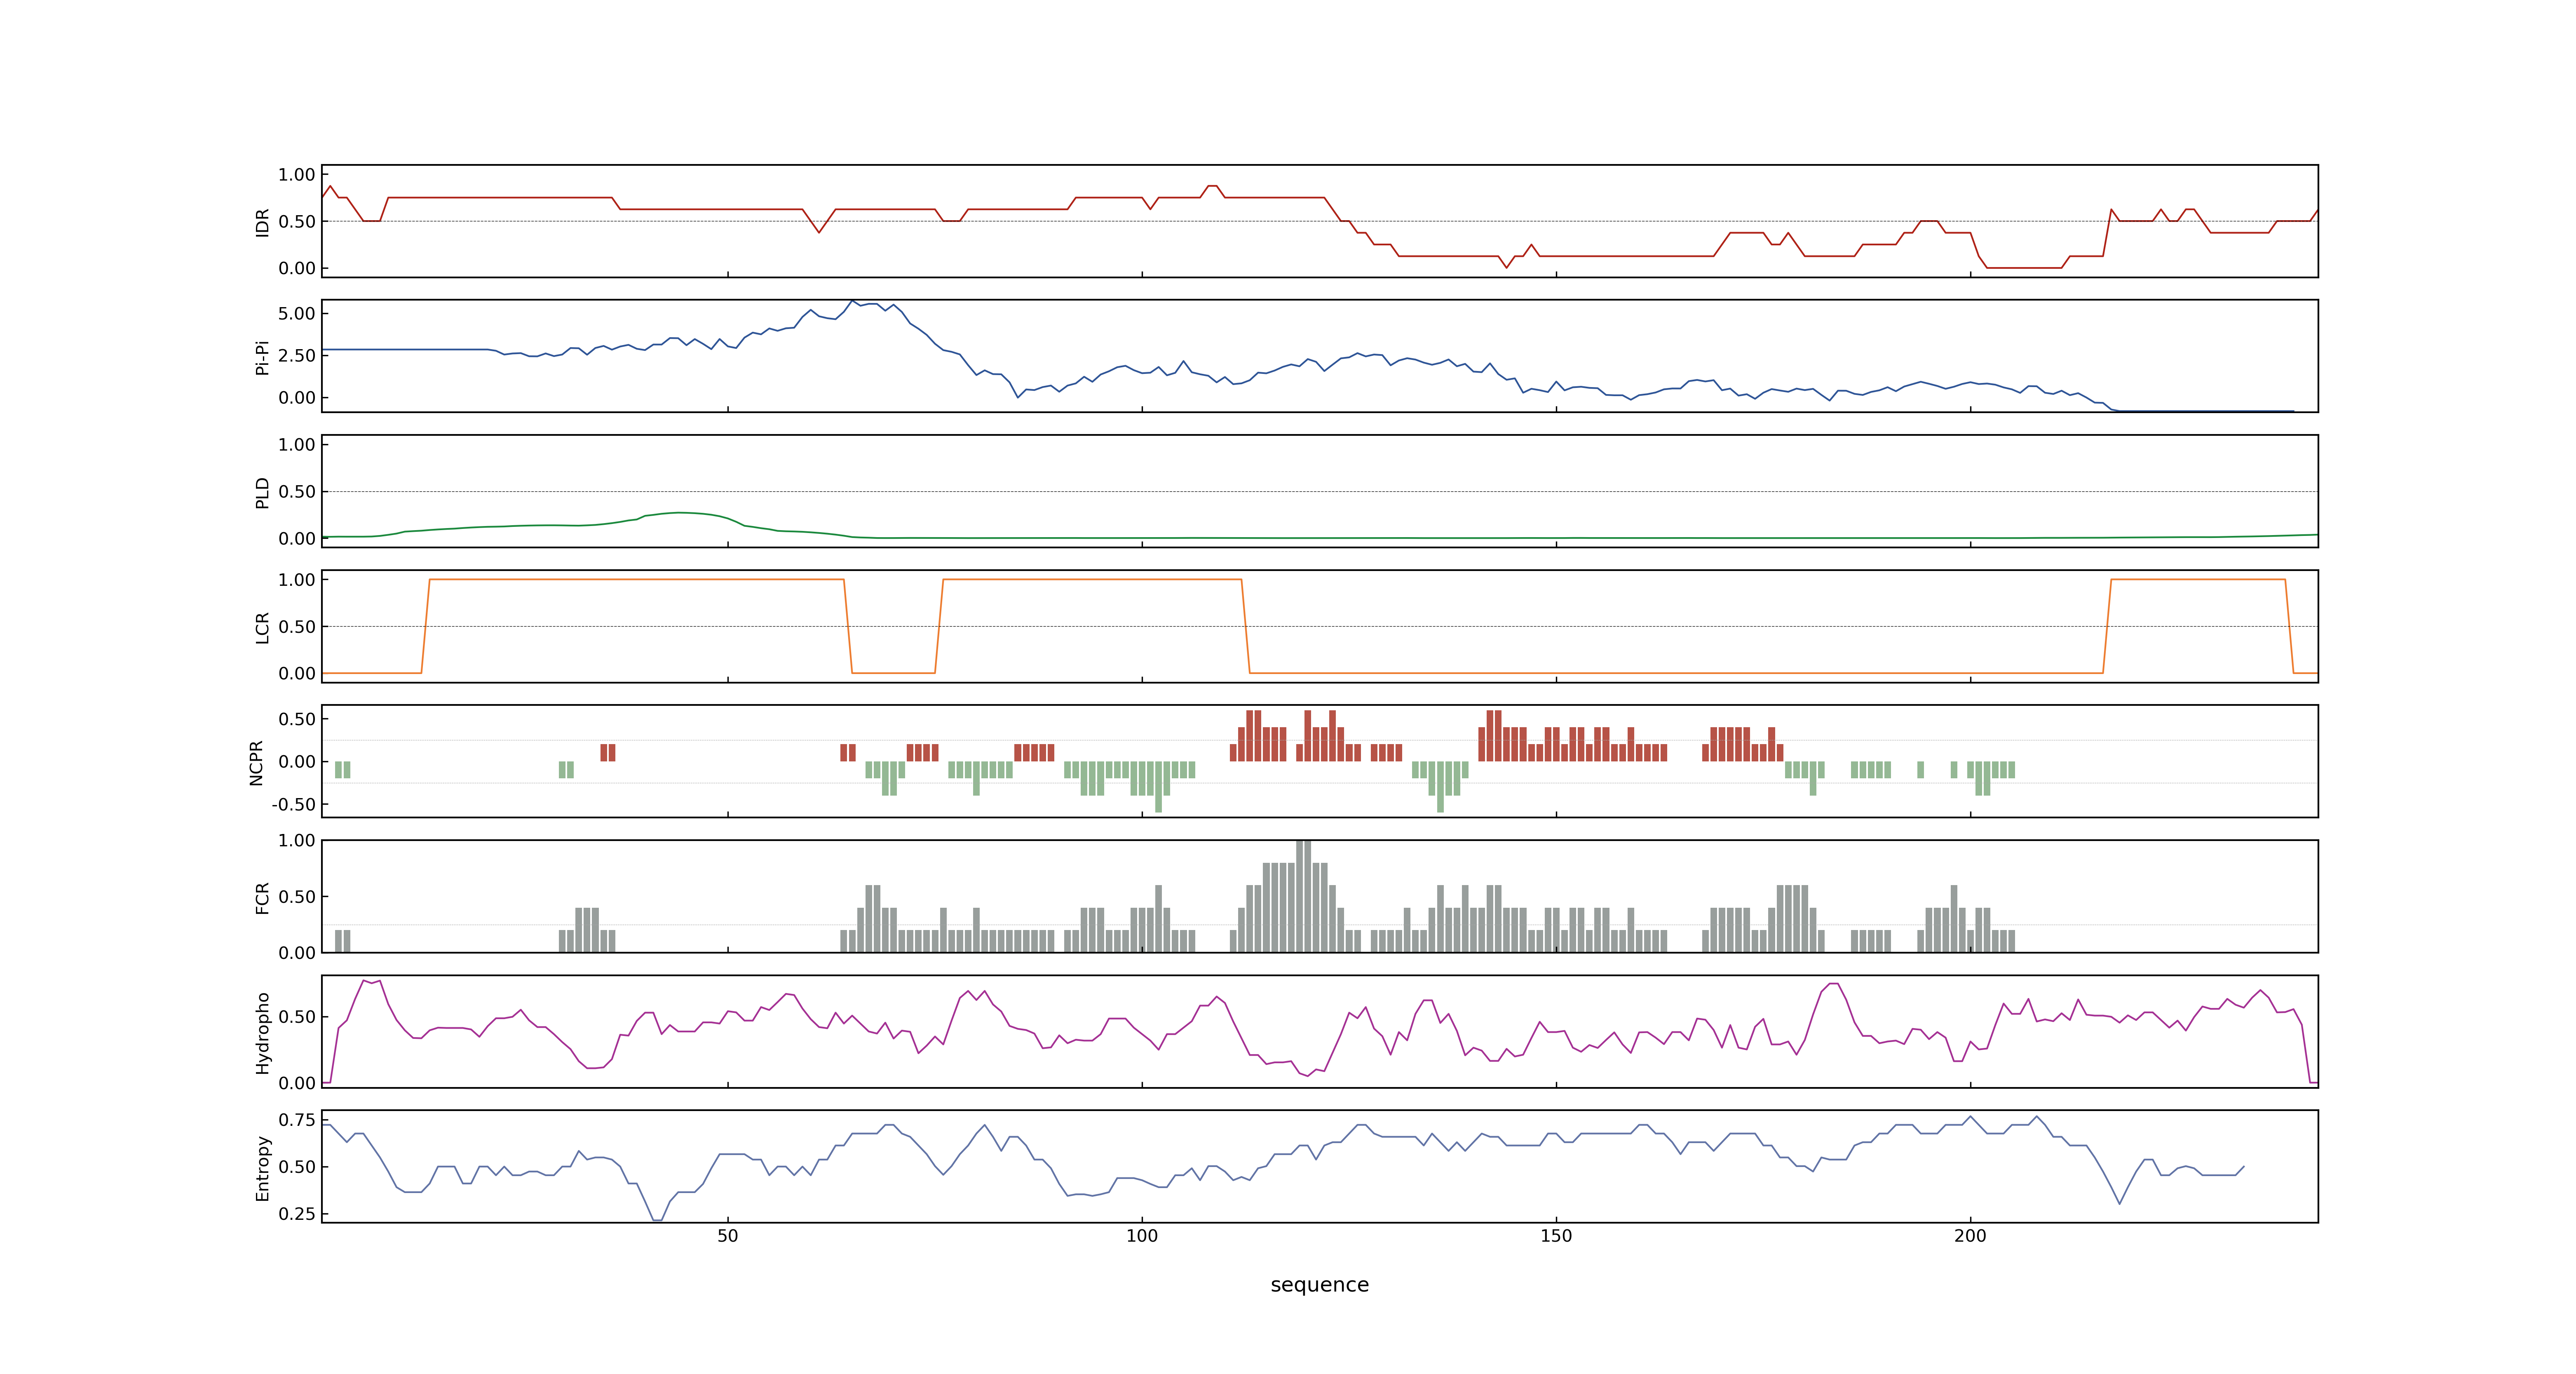Click the FCR y-axis label
Image resolution: width=2576 pixels, height=1374 pixels.
click(262, 897)
